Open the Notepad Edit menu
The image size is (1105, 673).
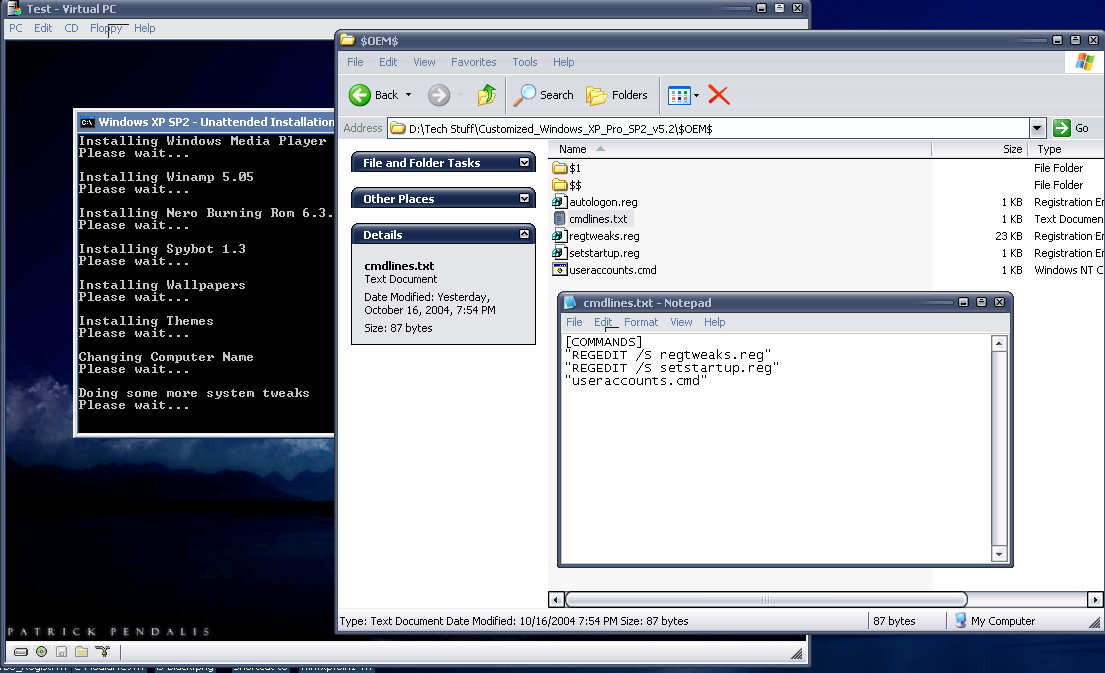tap(603, 322)
